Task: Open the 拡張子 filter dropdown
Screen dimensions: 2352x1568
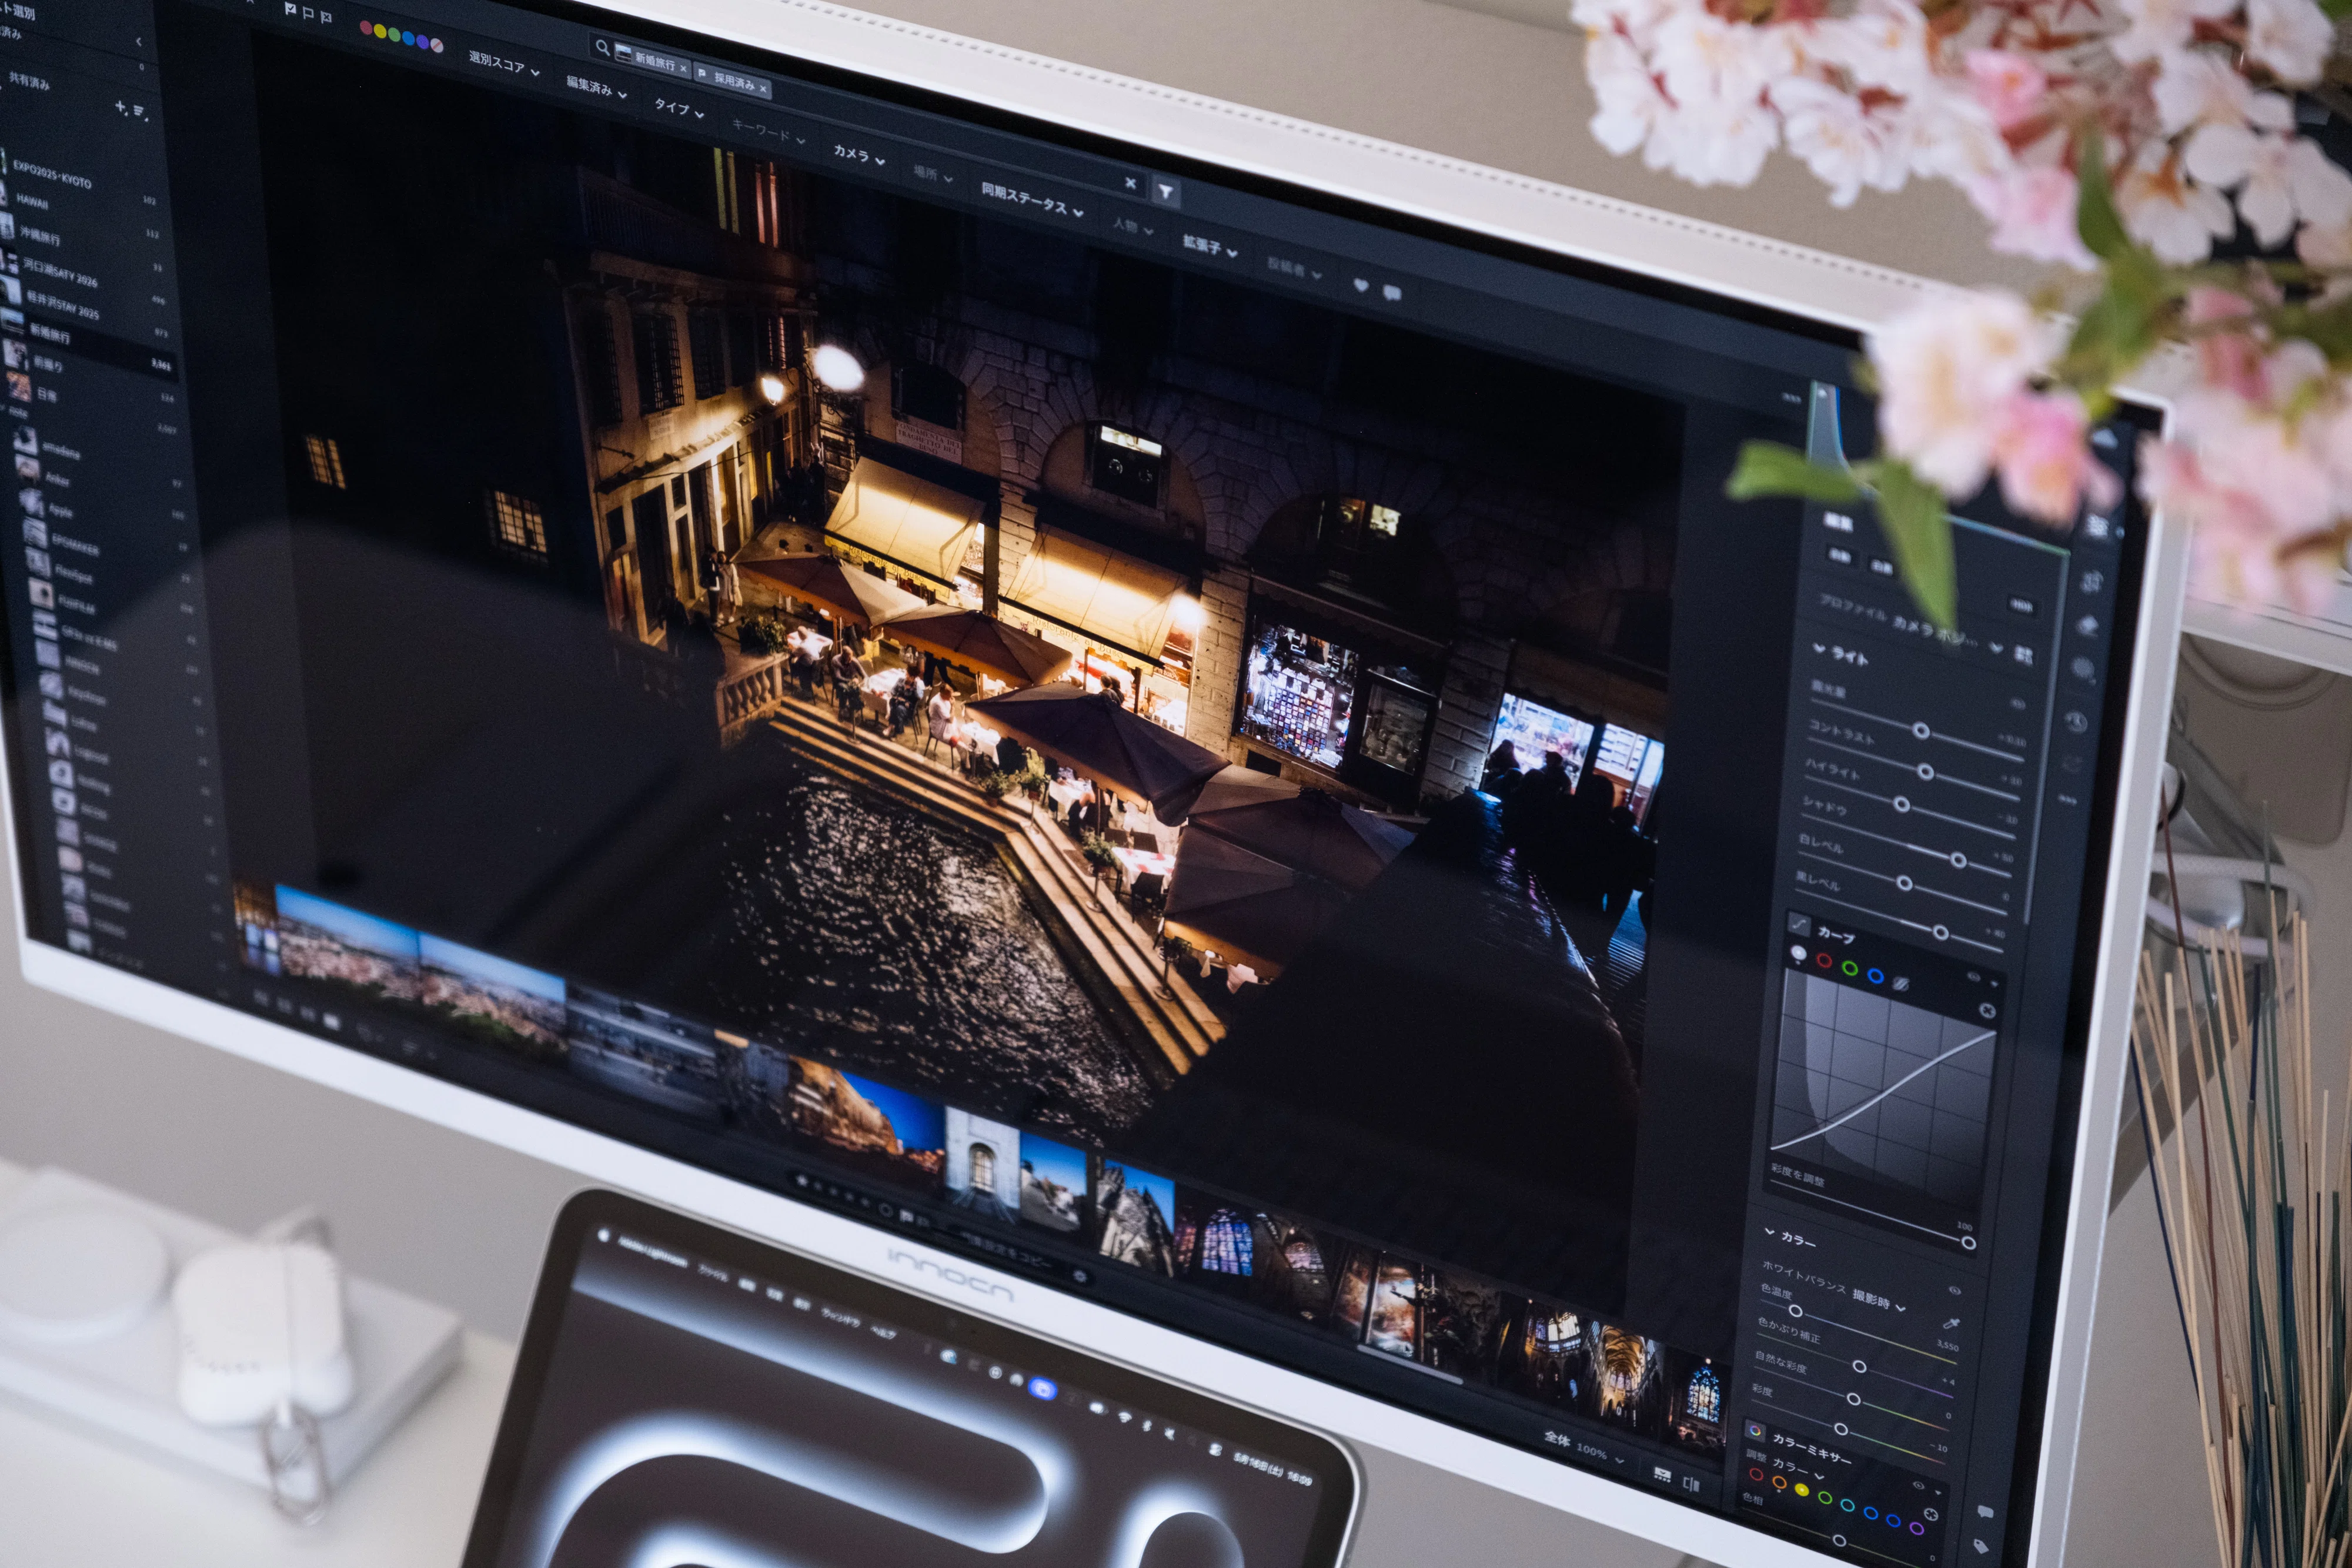Action: pyautogui.click(x=1210, y=246)
